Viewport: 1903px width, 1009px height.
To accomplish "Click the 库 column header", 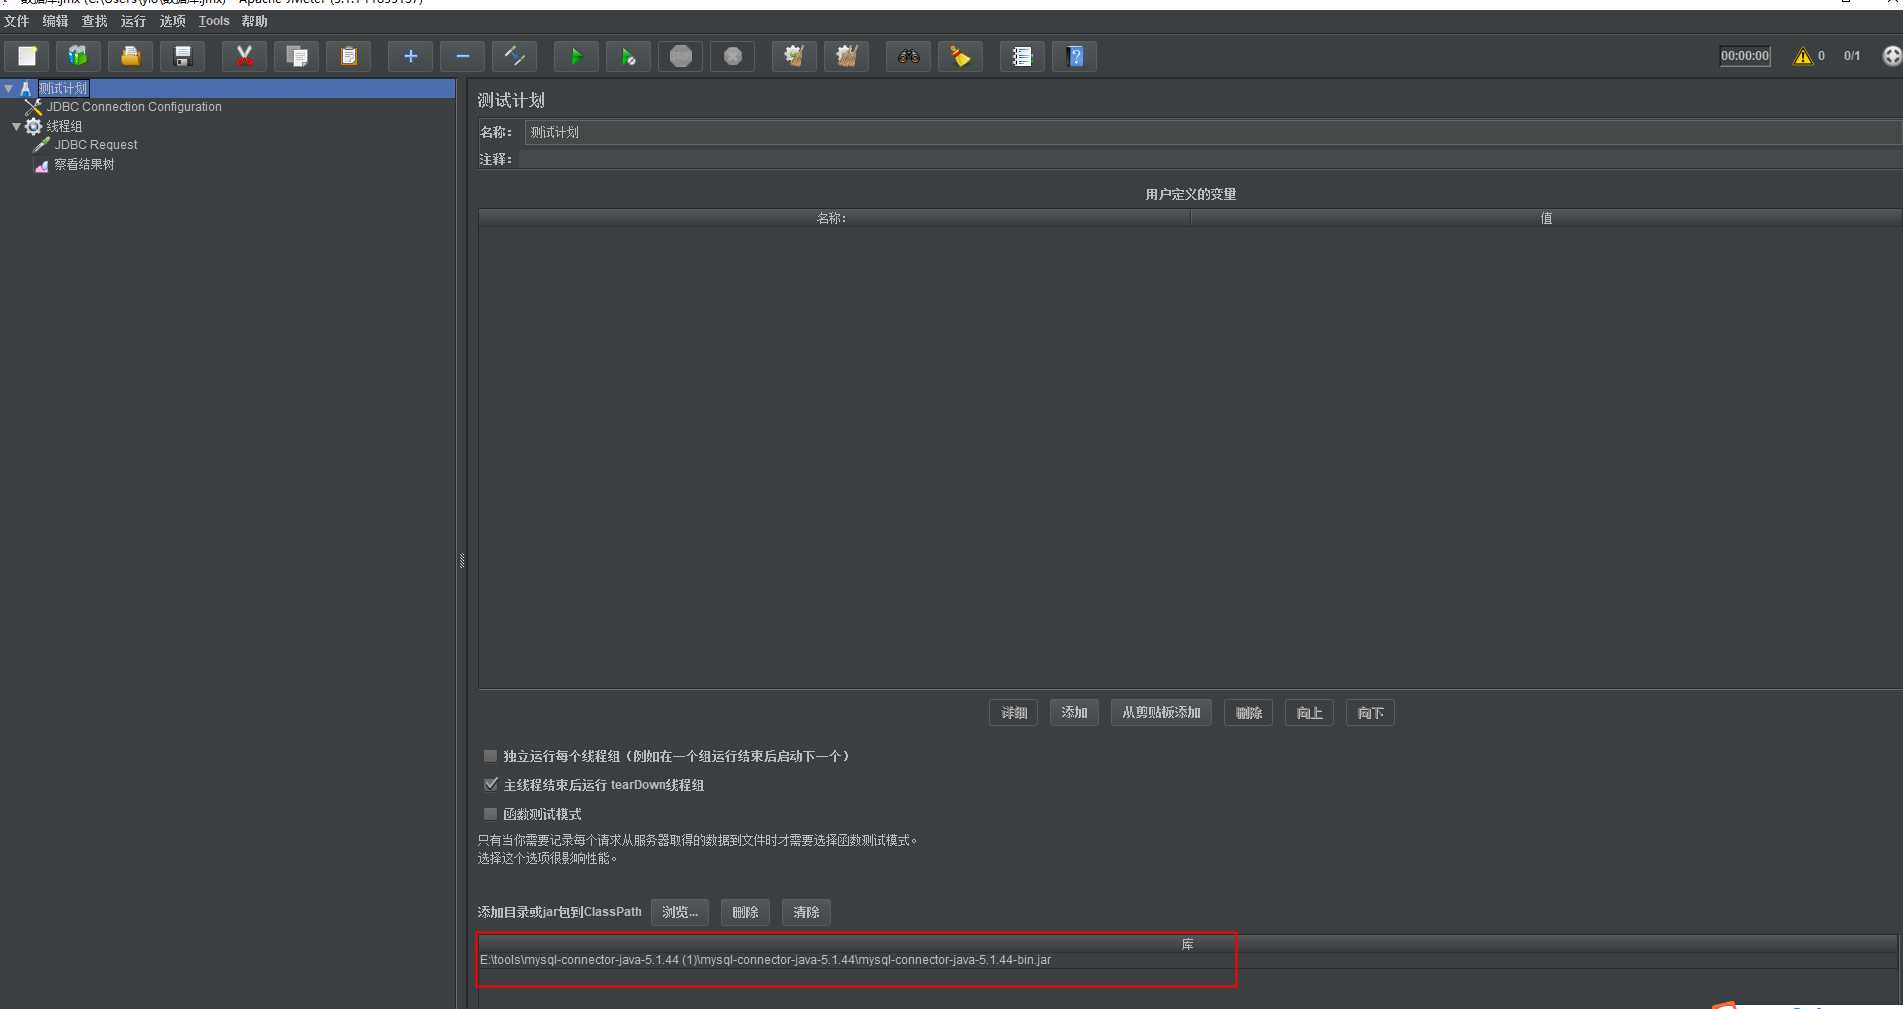I will (1188, 944).
